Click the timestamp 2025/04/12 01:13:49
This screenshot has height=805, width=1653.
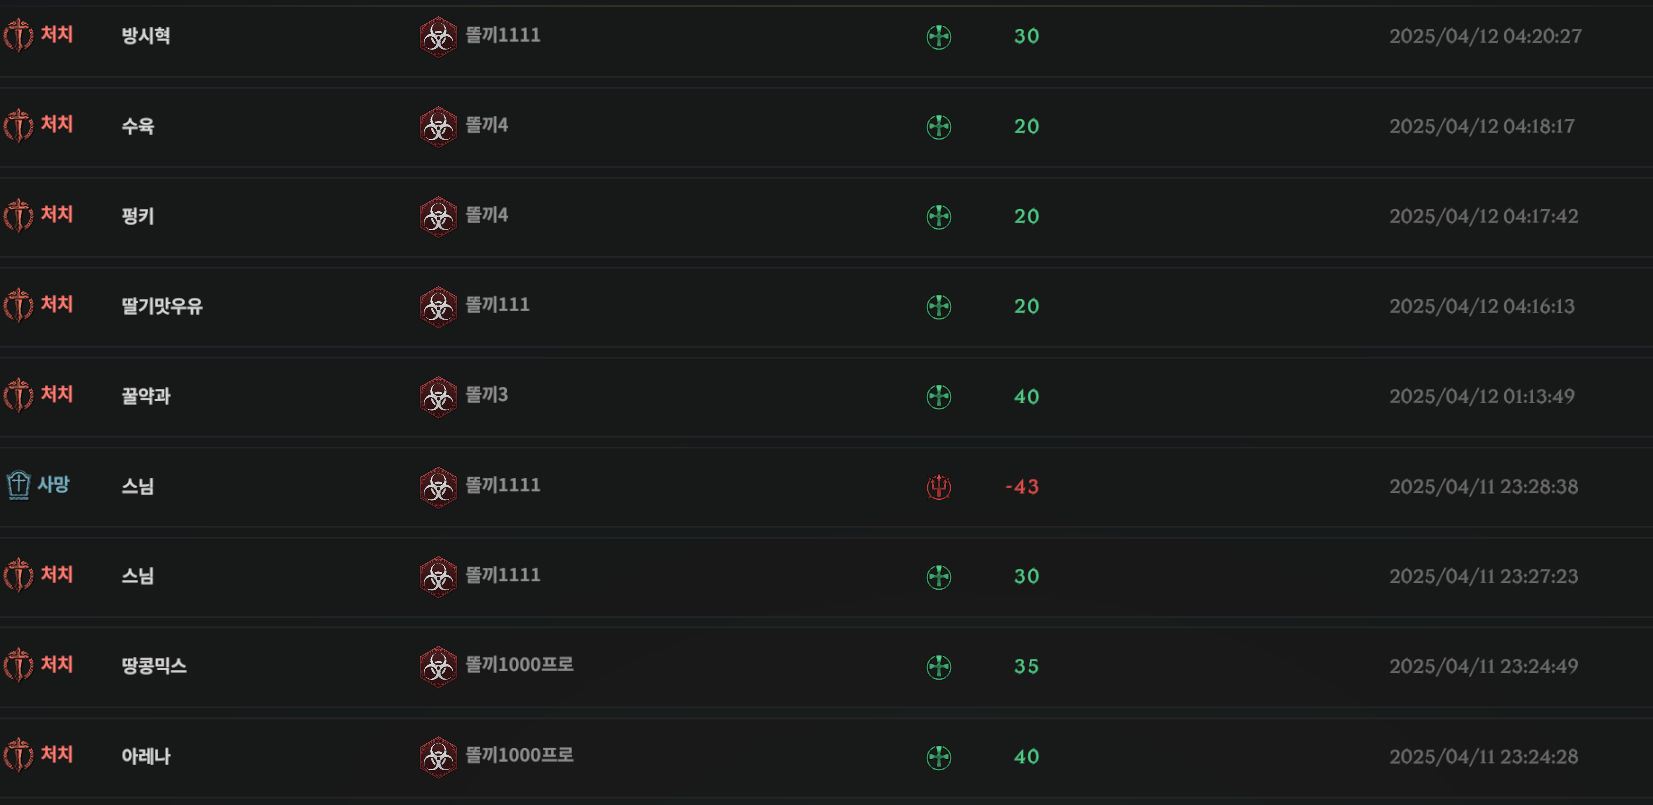click(x=1482, y=396)
